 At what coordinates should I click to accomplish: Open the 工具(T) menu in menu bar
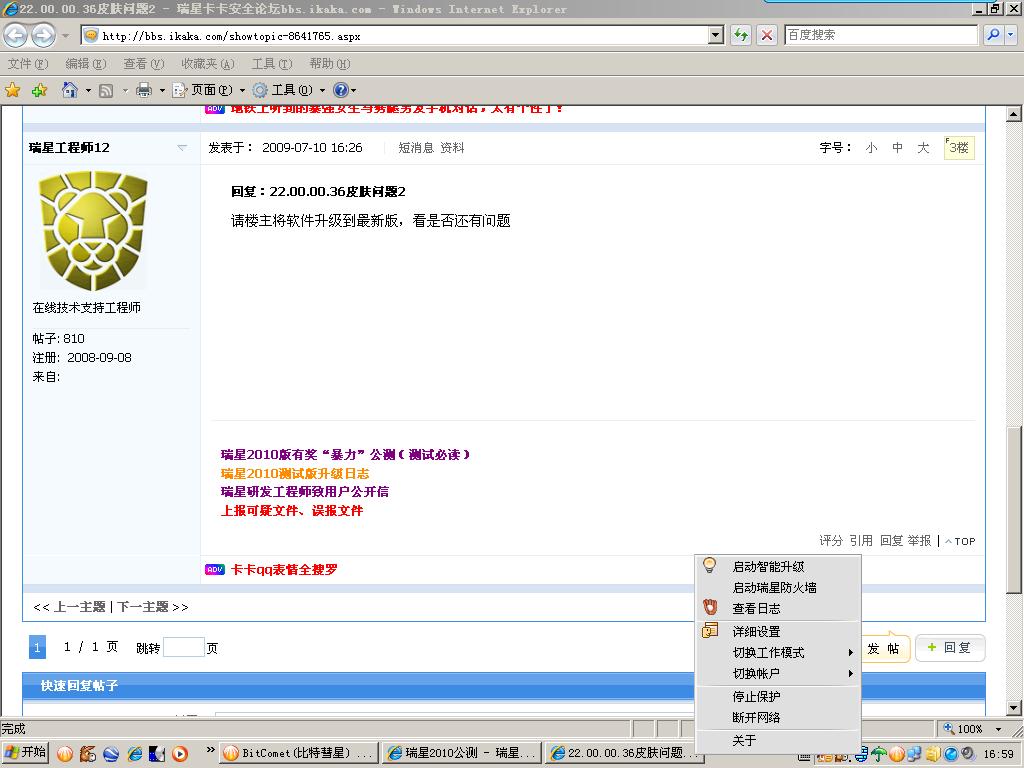272,63
